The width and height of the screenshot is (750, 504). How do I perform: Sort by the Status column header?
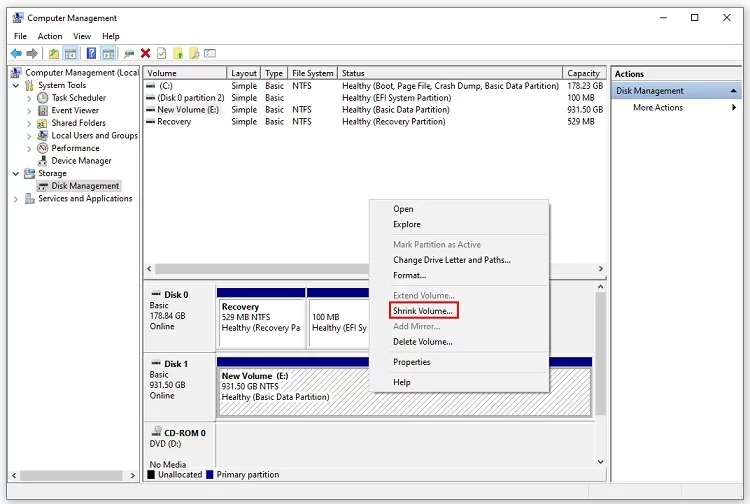point(450,73)
